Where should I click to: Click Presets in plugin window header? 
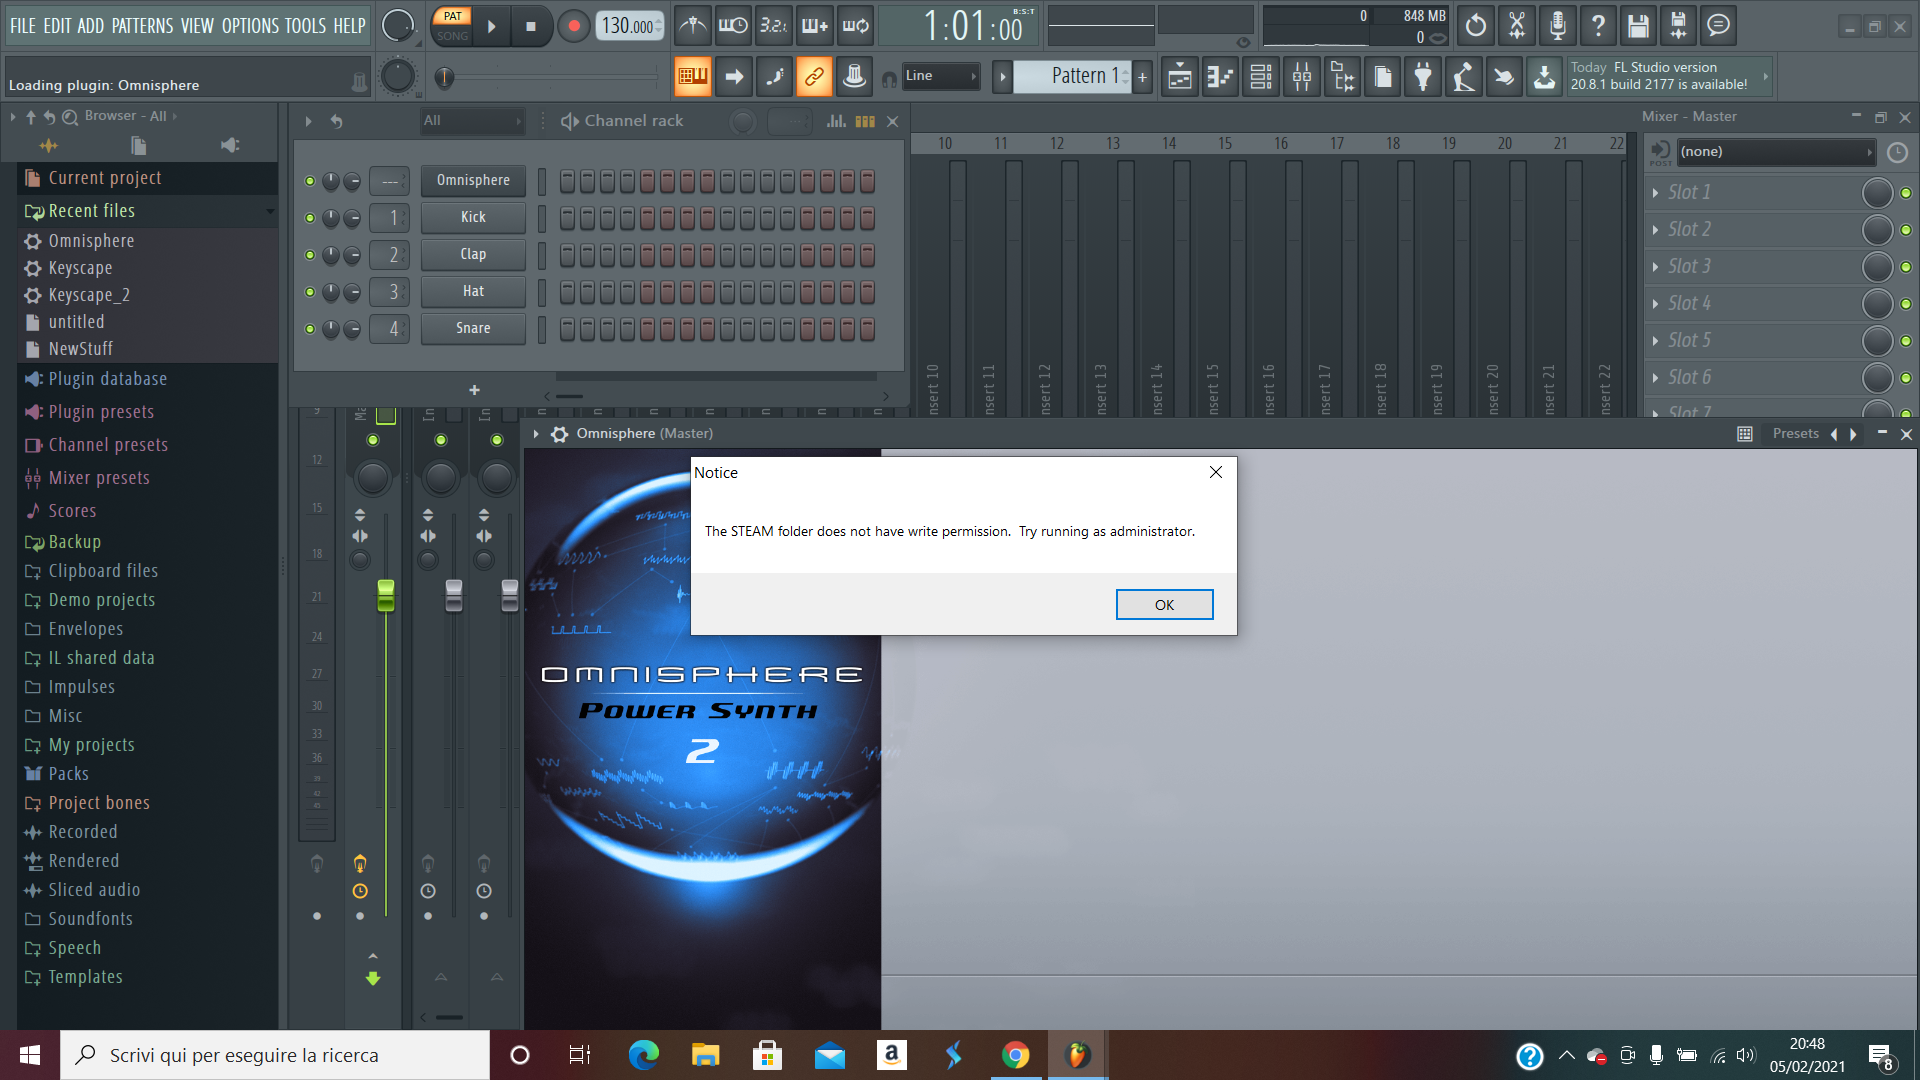coord(1796,434)
